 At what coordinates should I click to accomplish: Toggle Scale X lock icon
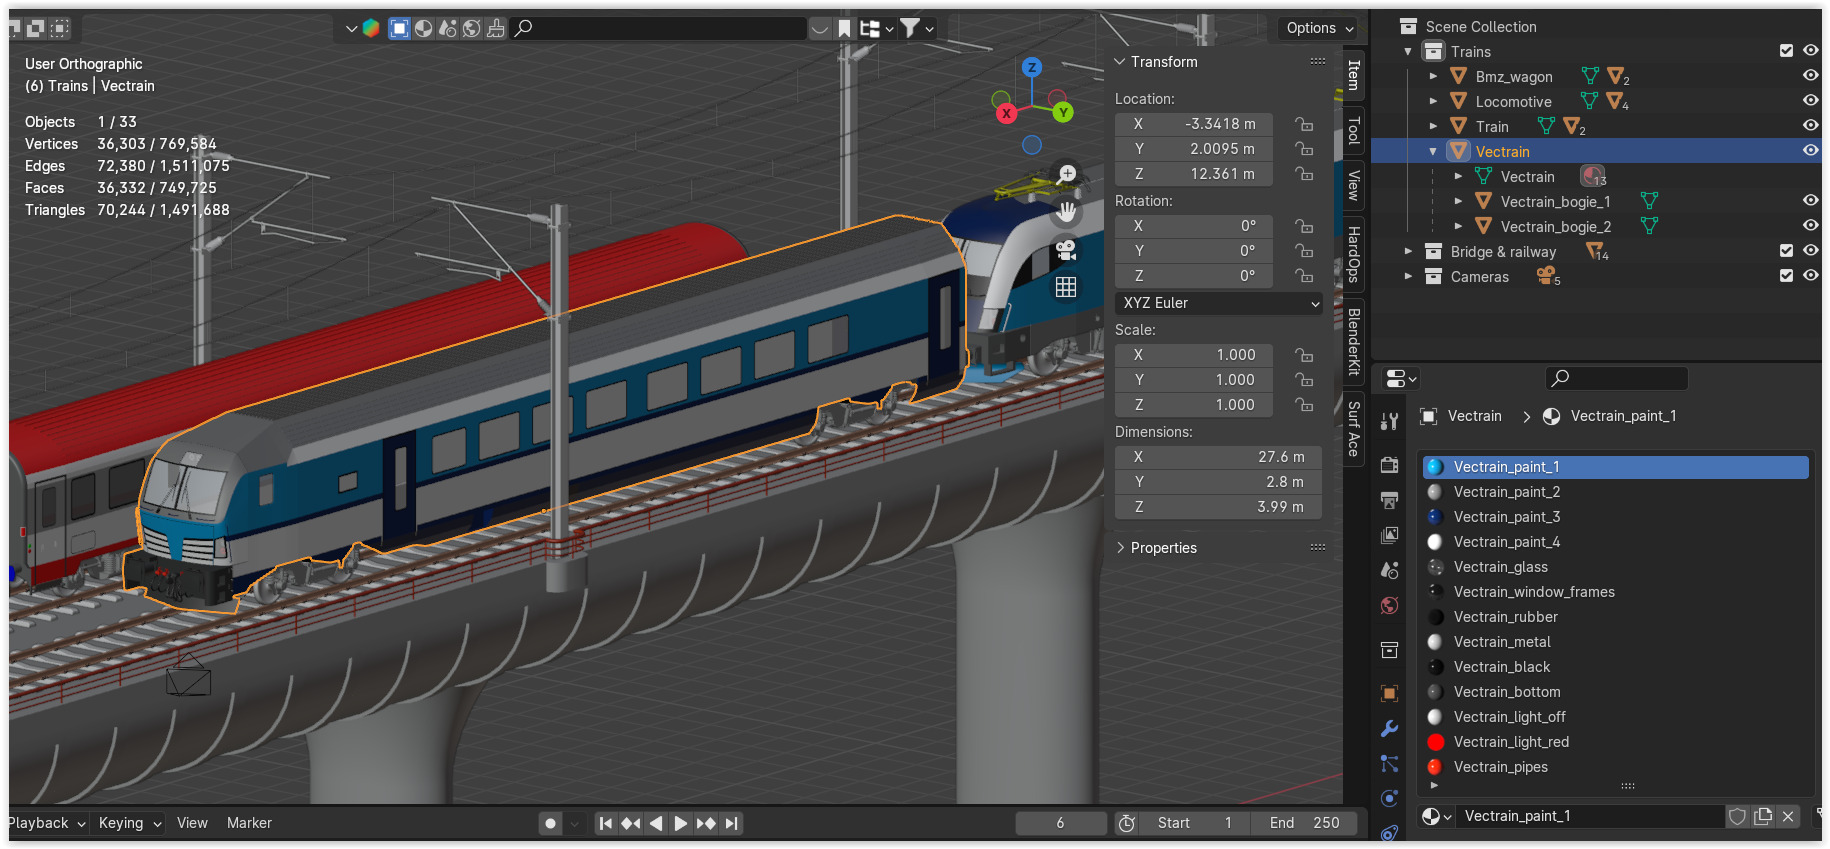tap(1304, 355)
